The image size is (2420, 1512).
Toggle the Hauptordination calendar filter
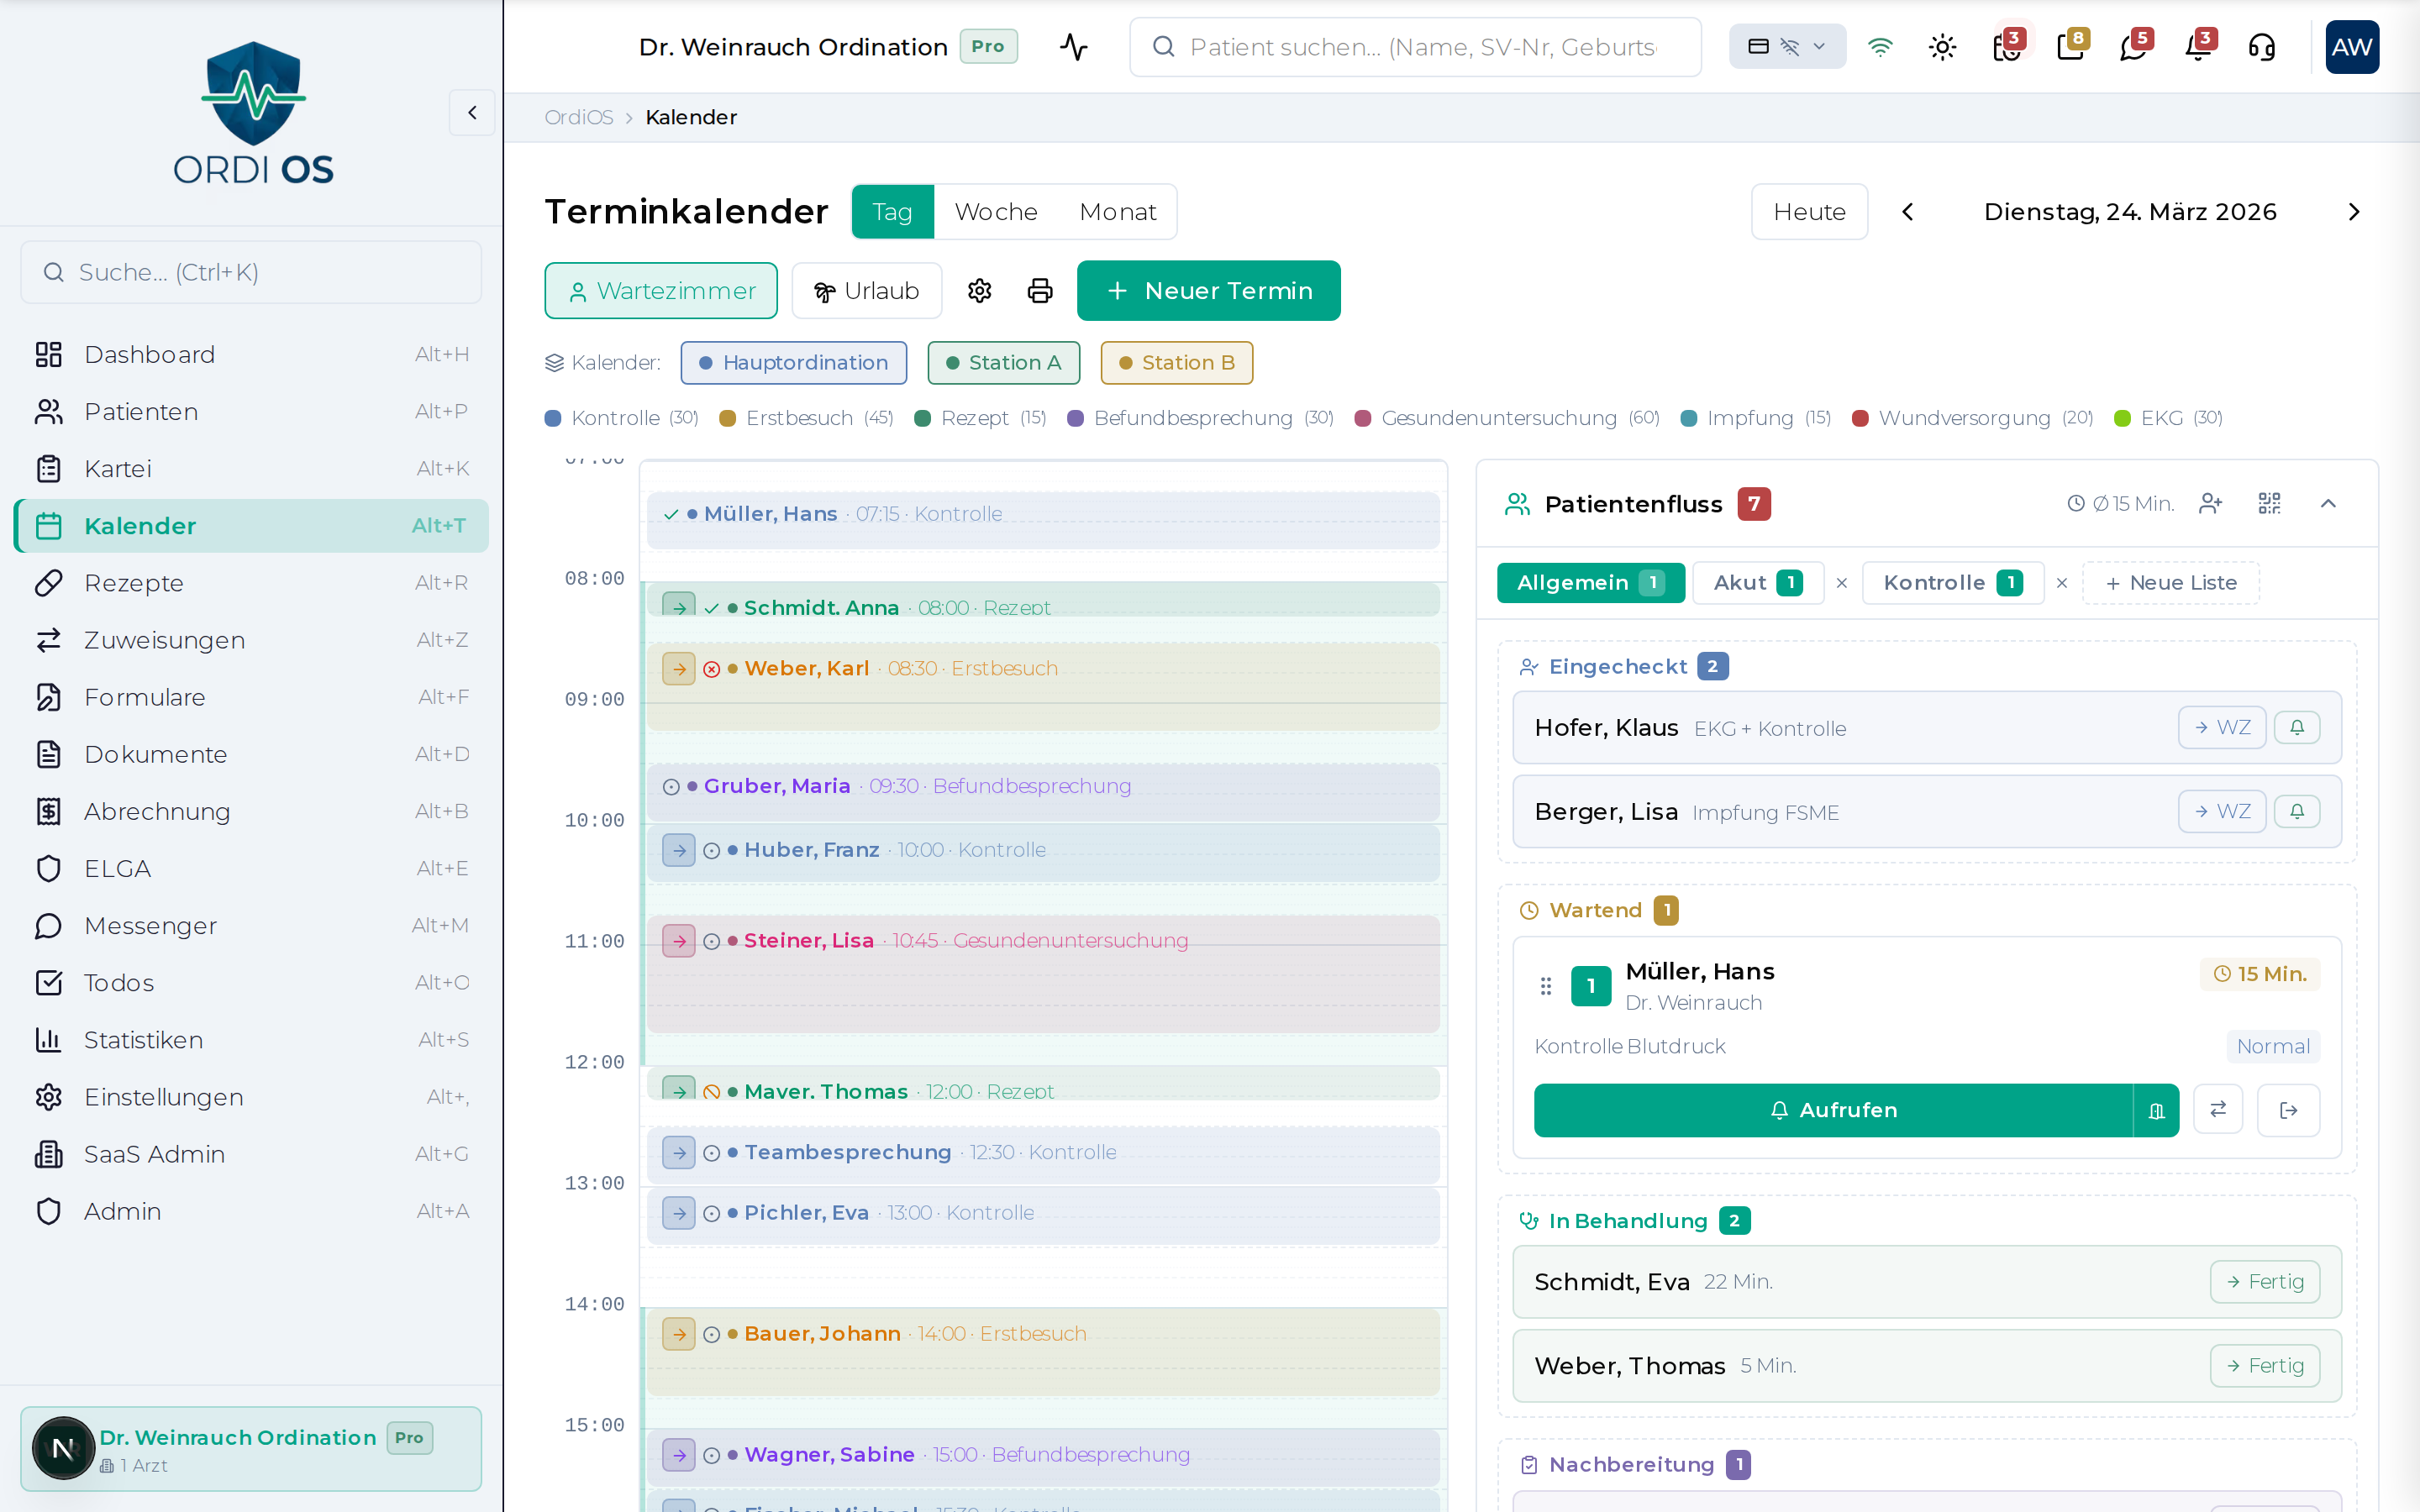click(794, 363)
